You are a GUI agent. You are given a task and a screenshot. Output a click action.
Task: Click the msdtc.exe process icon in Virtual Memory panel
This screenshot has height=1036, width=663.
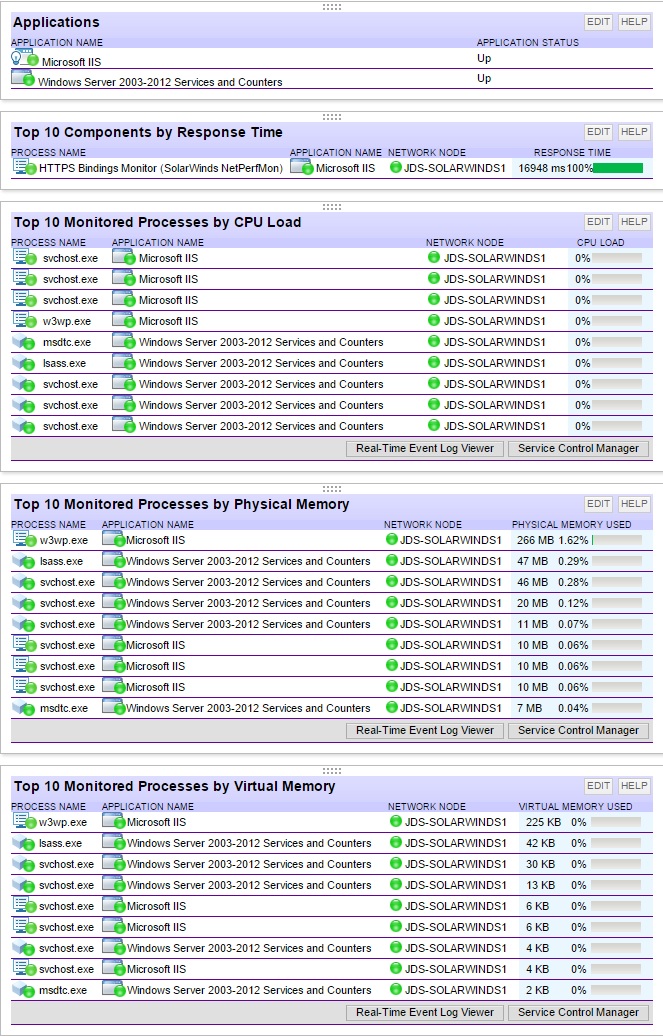pyautogui.click(x=24, y=990)
